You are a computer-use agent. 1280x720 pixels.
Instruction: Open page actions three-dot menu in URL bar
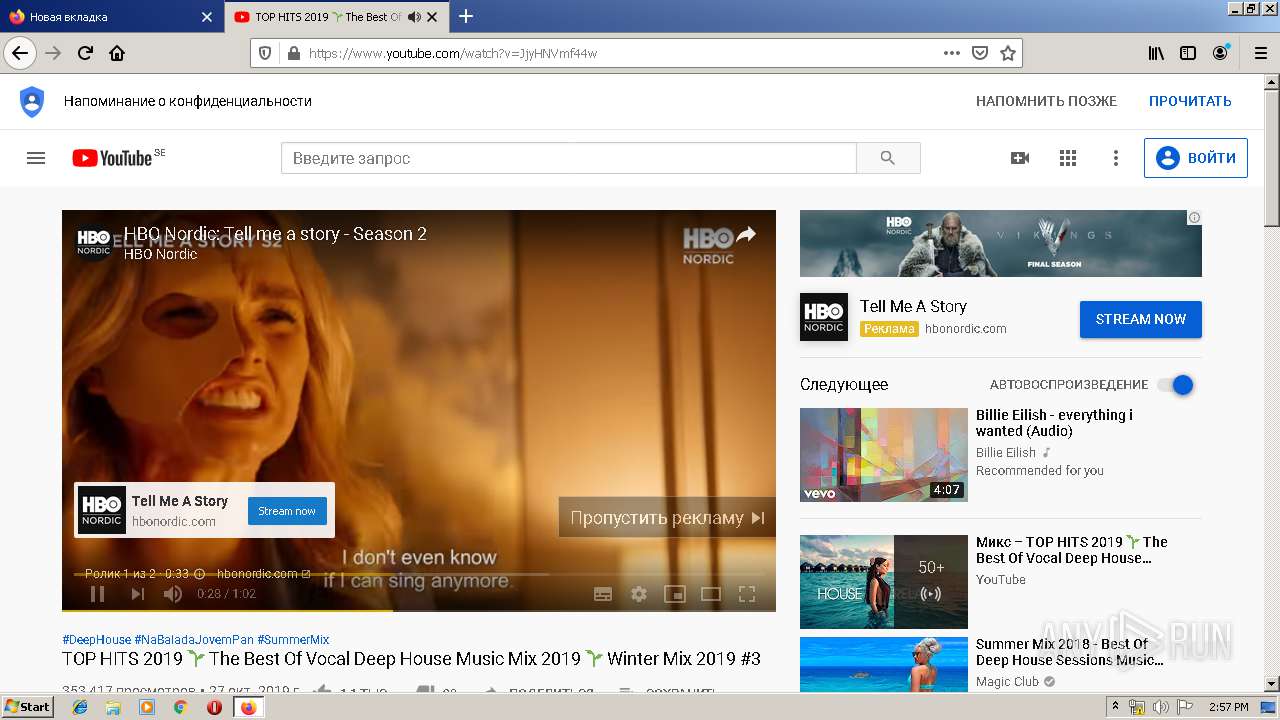[x=952, y=53]
